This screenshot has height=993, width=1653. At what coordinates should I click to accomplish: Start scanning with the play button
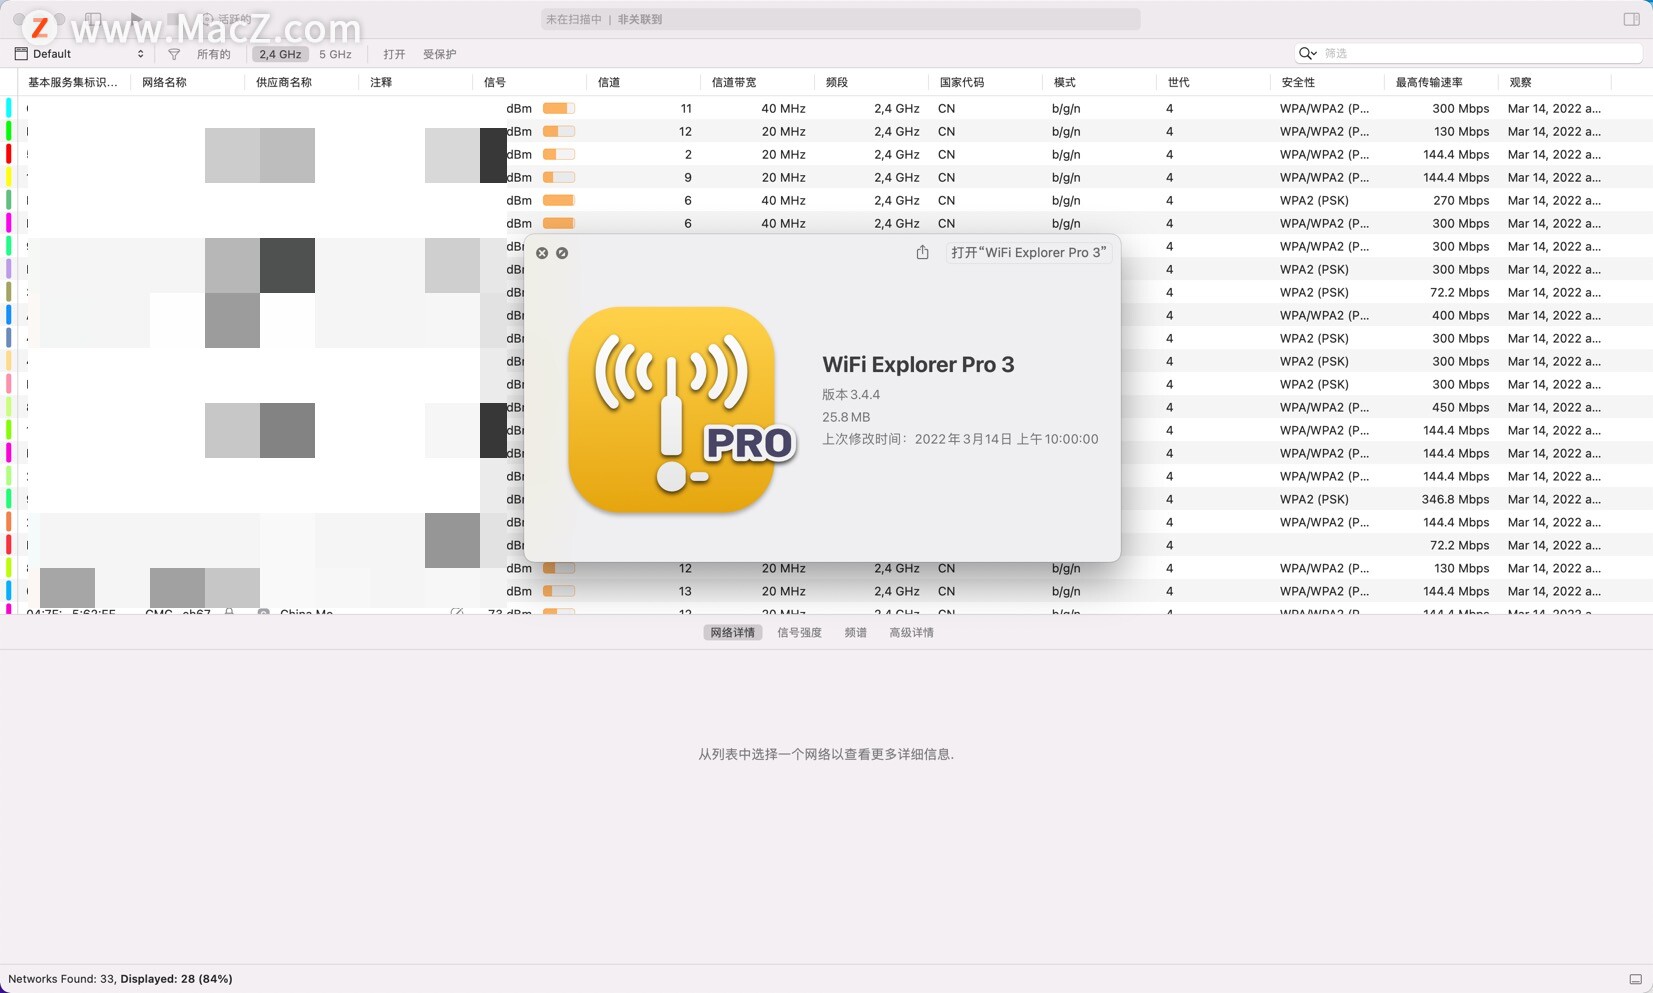click(137, 19)
